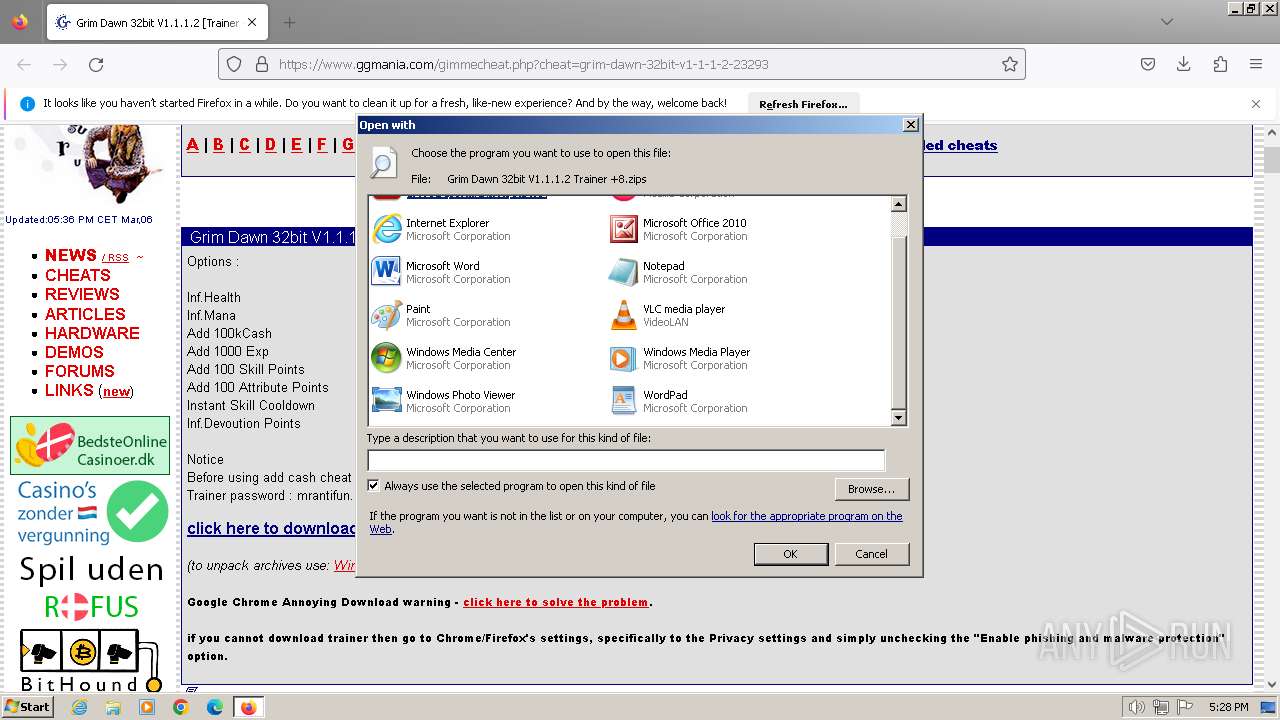
Task: Click program list scrollbar down arrow
Action: (898, 418)
